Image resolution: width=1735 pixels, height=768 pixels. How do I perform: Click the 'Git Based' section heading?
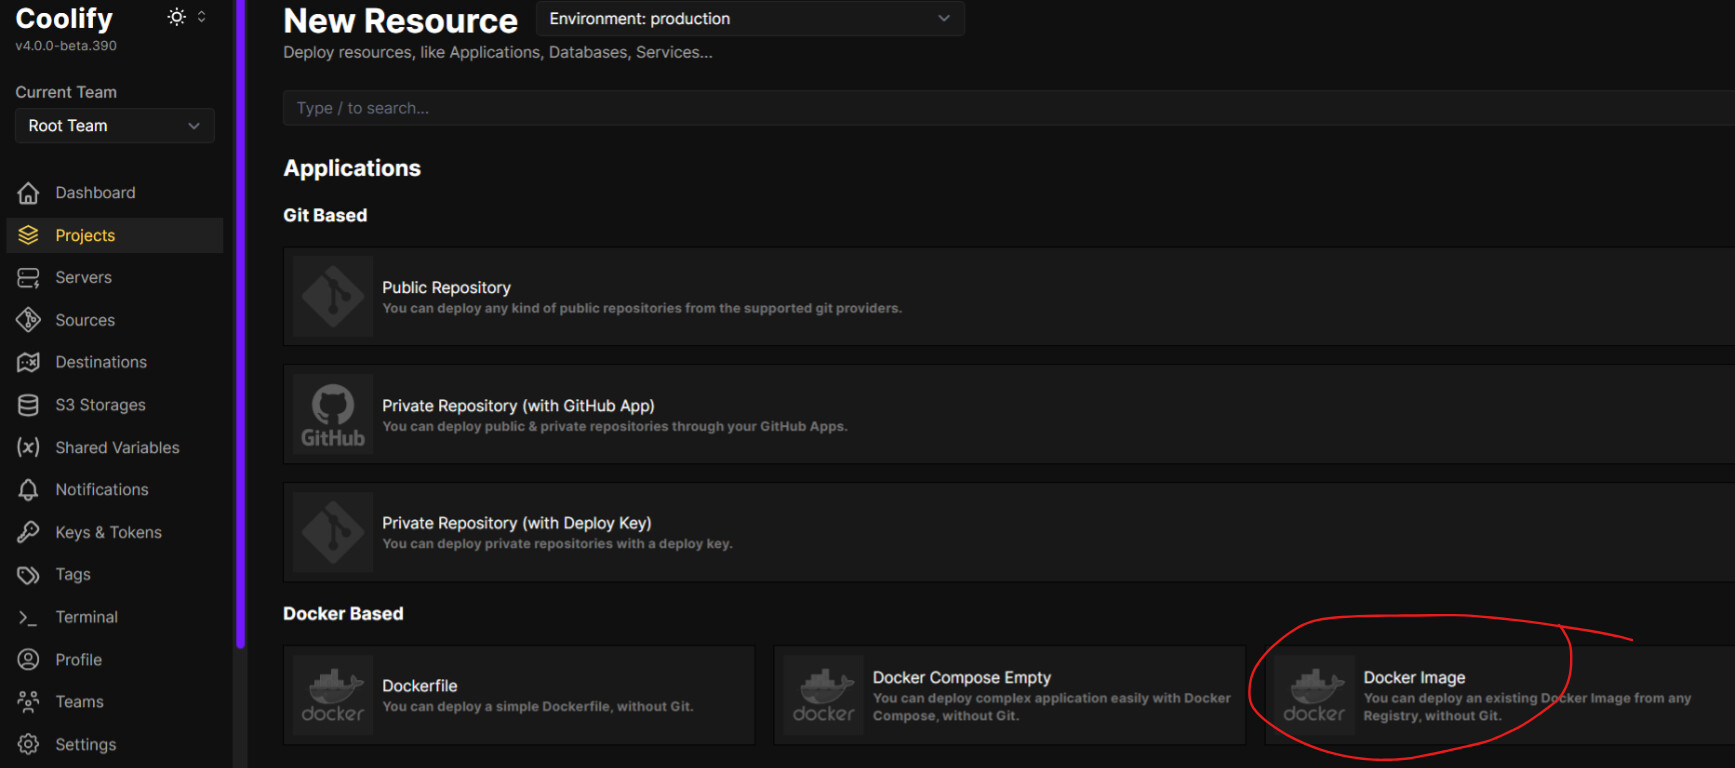pos(325,215)
